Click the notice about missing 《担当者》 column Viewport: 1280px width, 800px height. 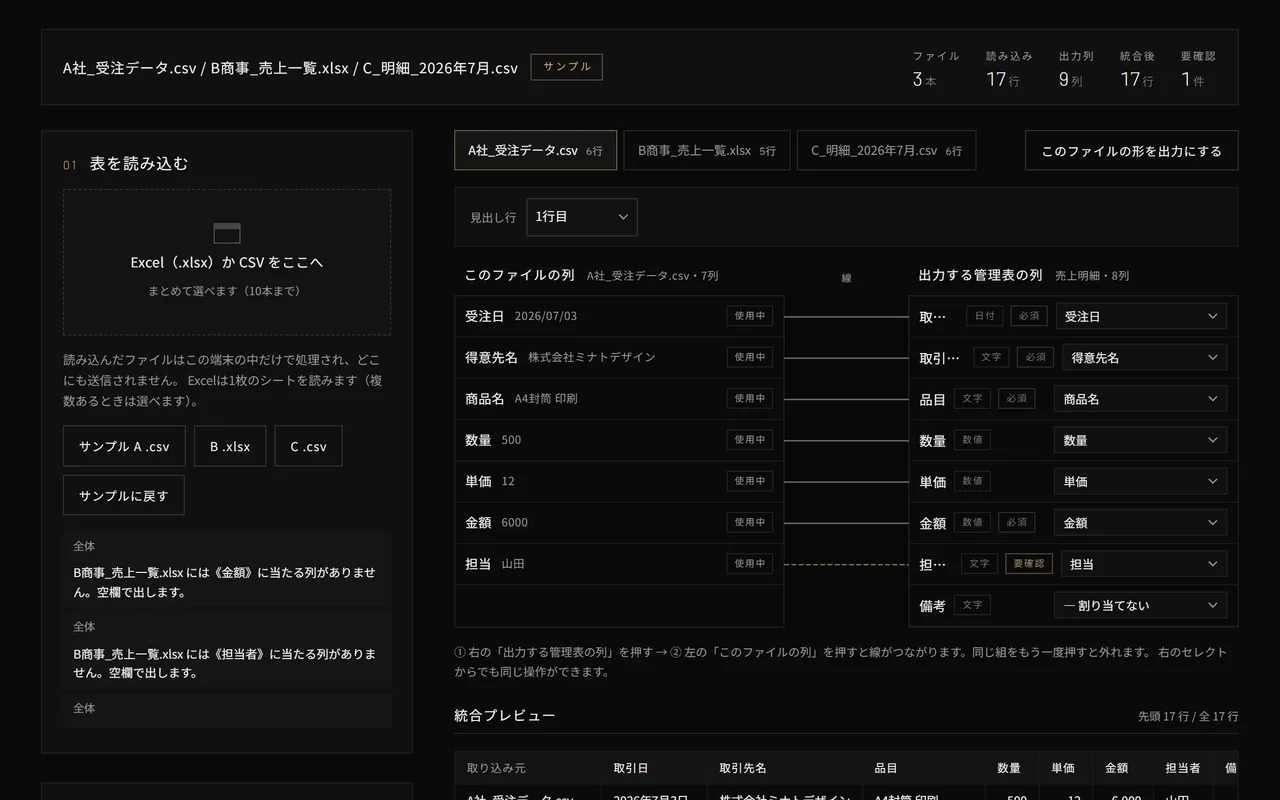click(x=227, y=653)
